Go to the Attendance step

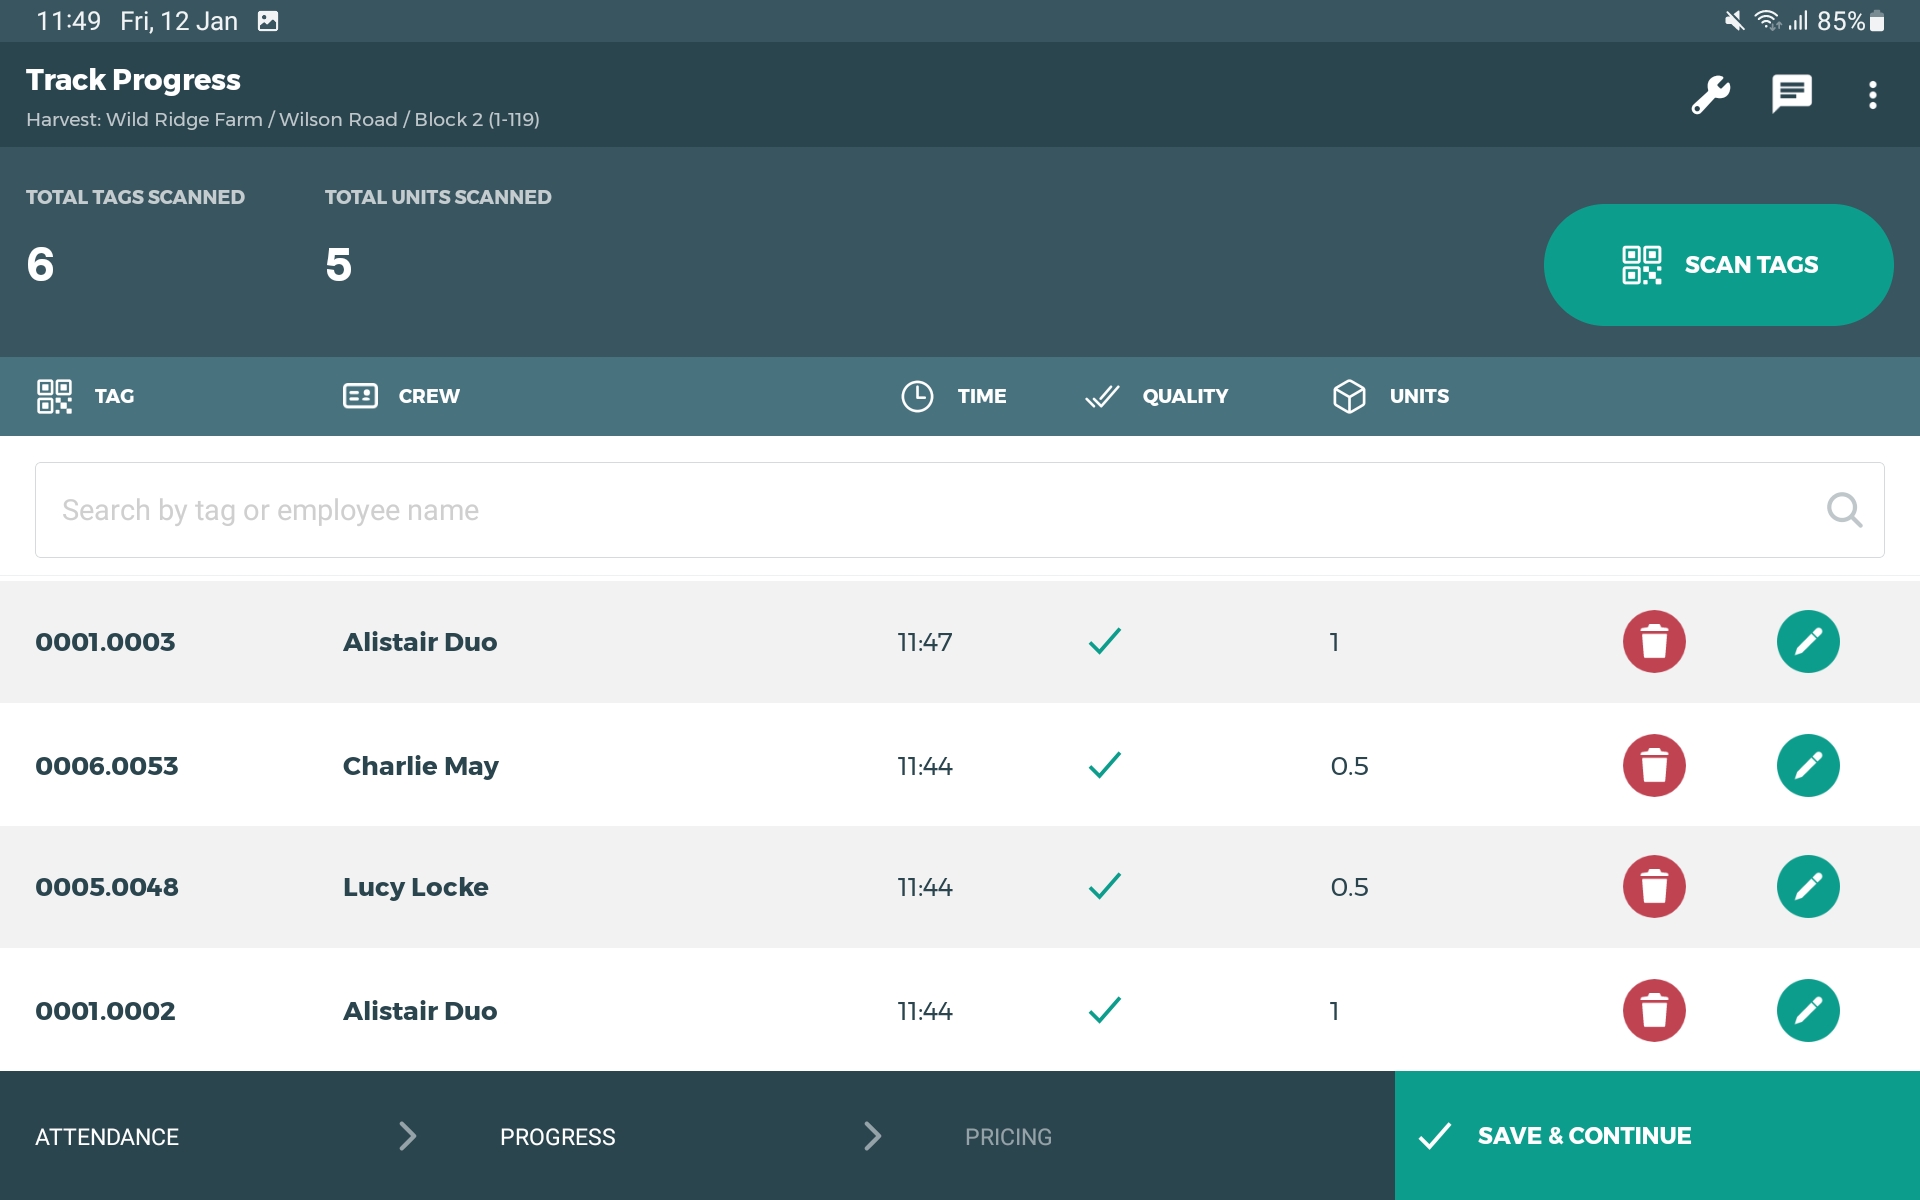tap(107, 1137)
